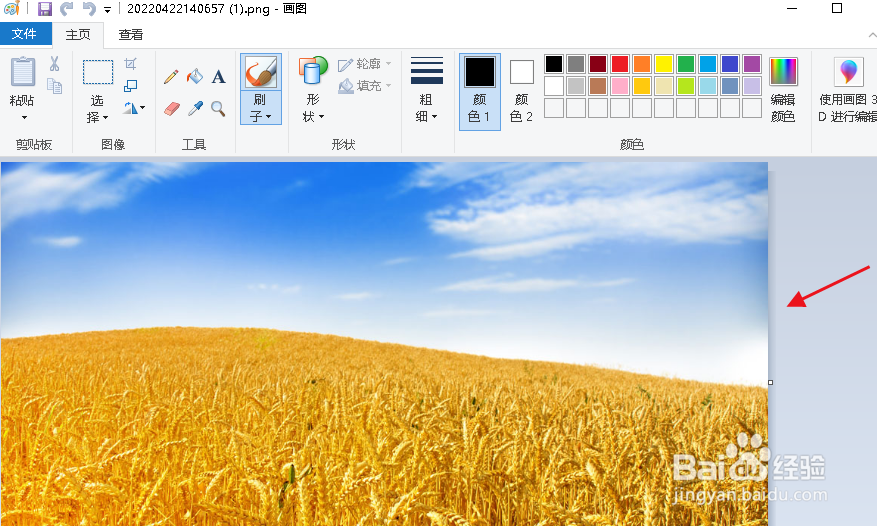
Task: Choose the brown color swatch
Action: pyautogui.click(x=598, y=86)
